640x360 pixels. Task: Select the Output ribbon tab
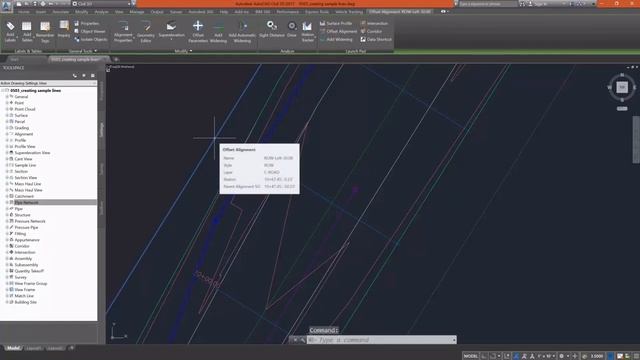pyautogui.click(x=157, y=12)
